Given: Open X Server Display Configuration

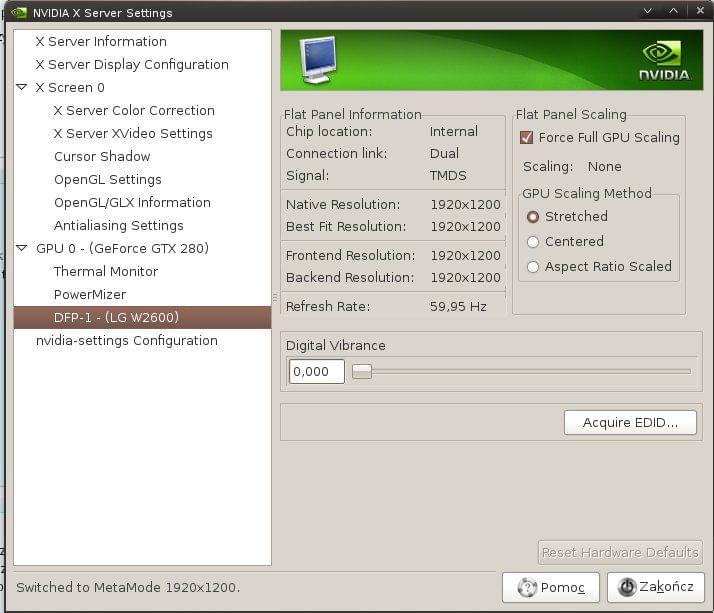Looking at the screenshot, I should click(132, 65).
